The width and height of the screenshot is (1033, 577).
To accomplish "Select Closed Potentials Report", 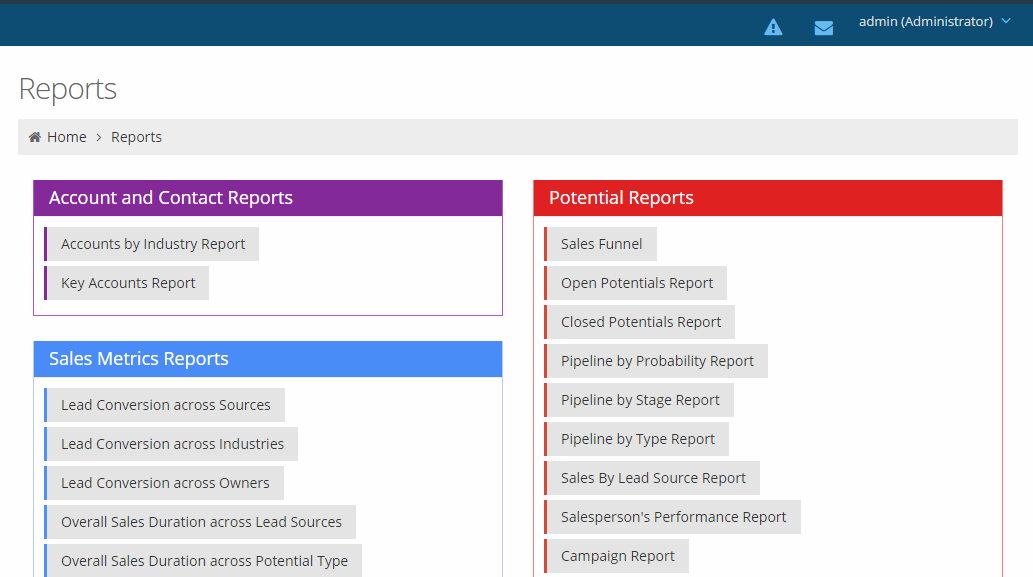I will [x=641, y=322].
